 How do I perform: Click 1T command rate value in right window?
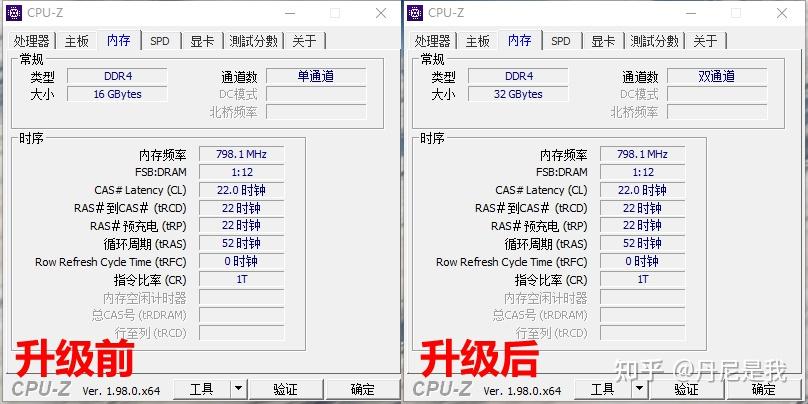coord(643,279)
